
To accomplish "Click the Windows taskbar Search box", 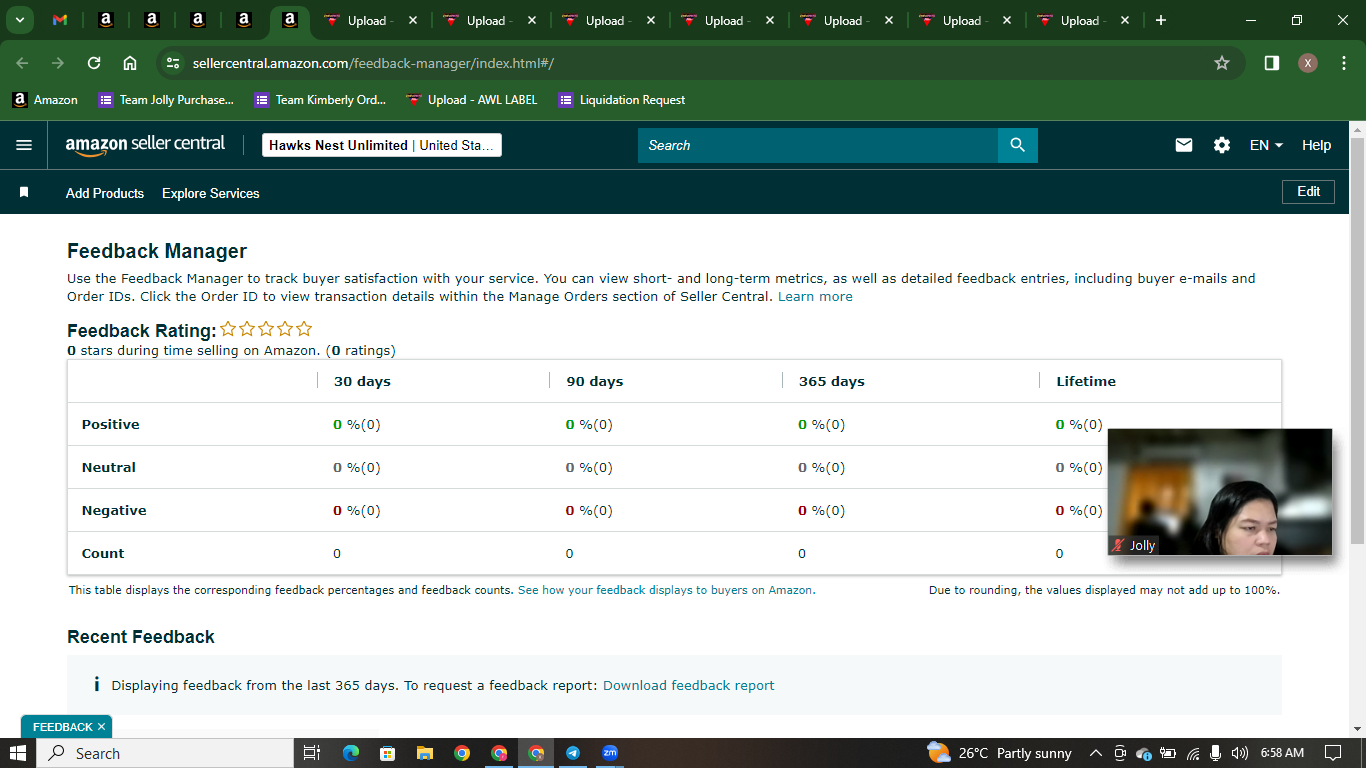I will pyautogui.click(x=165, y=753).
